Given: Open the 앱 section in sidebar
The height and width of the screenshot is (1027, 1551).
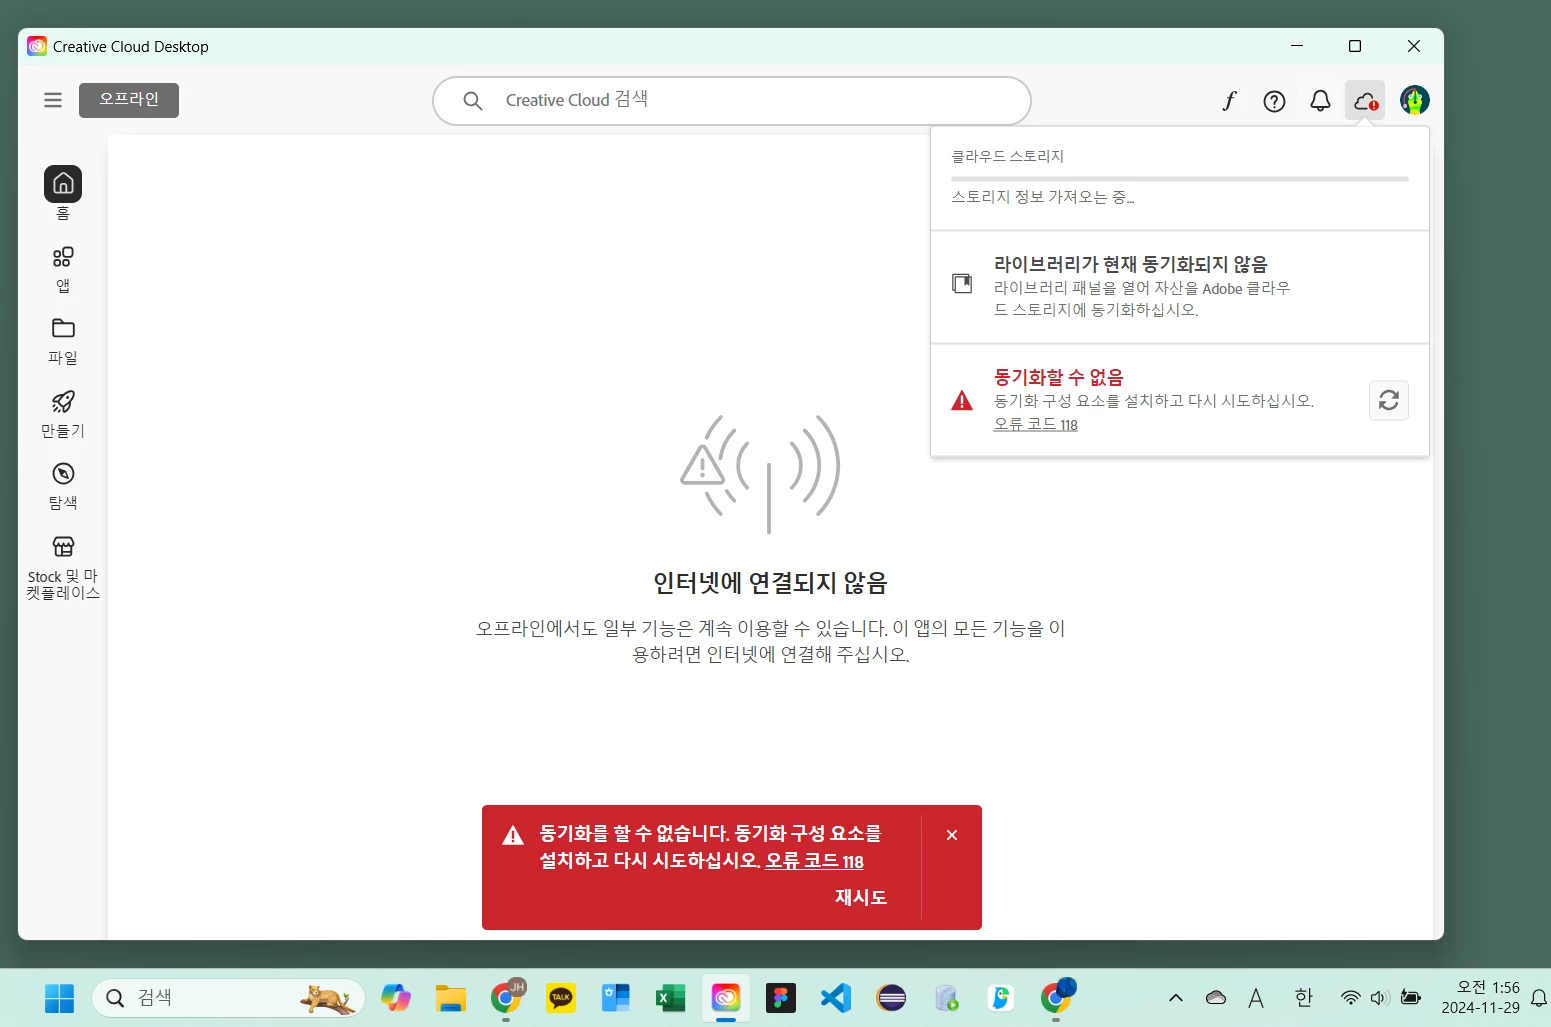Looking at the screenshot, I should point(63,269).
